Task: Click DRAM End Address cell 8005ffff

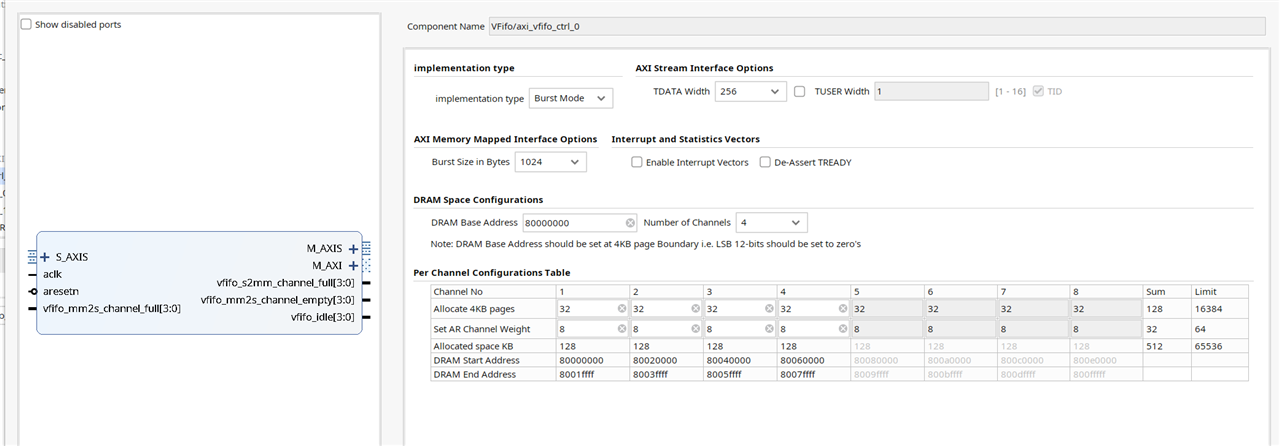Action: (x=740, y=374)
